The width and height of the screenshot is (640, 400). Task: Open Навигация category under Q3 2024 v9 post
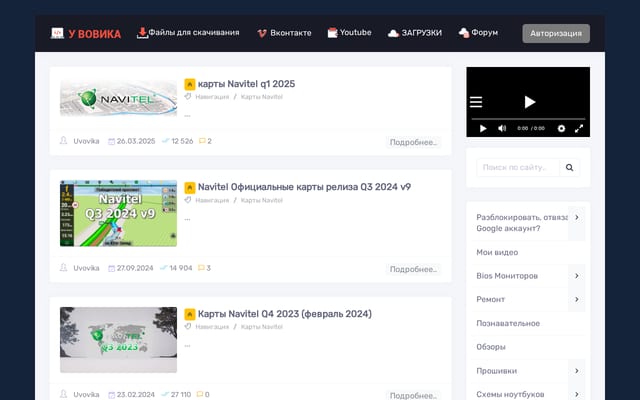(x=212, y=200)
